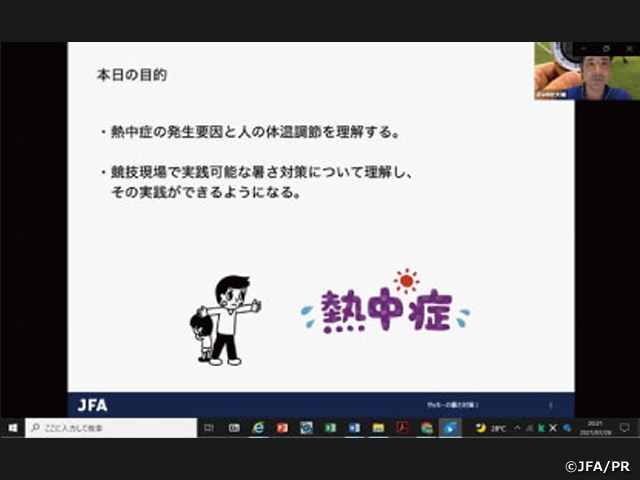This screenshot has width=640, height=480.
Task: Click the taskbar clock and date
Action: pos(595,427)
